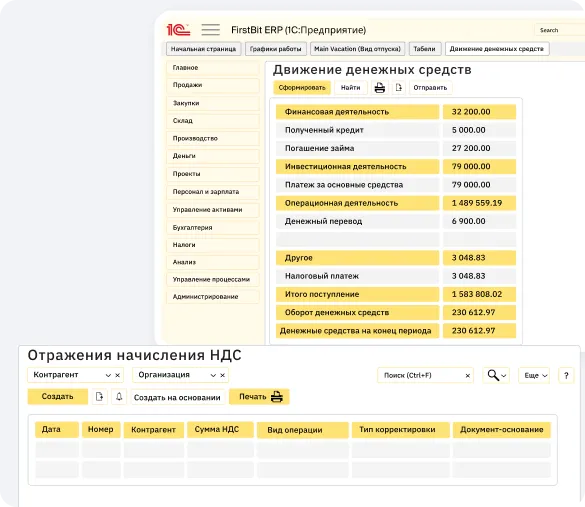585x507 pixels.
Task: Select the Погашение займа row
Action: (396, 148)
